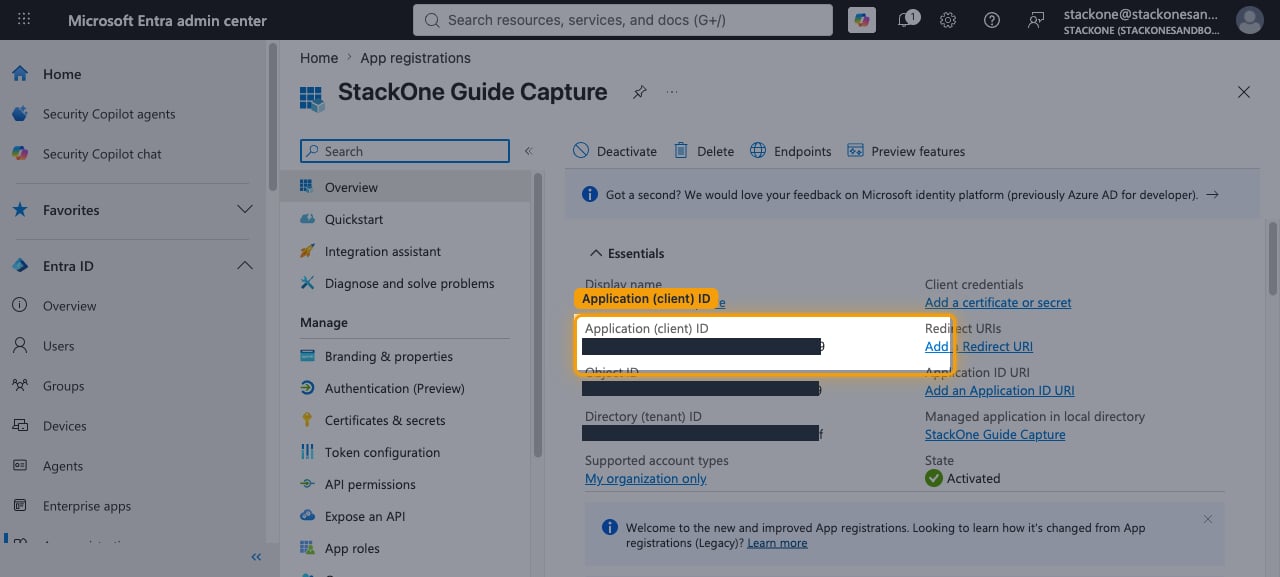Dismiss the welcome App registrations banner
Viewport: 1280px width, 577px height.
pyautogui.click(x=1208, y=520)
